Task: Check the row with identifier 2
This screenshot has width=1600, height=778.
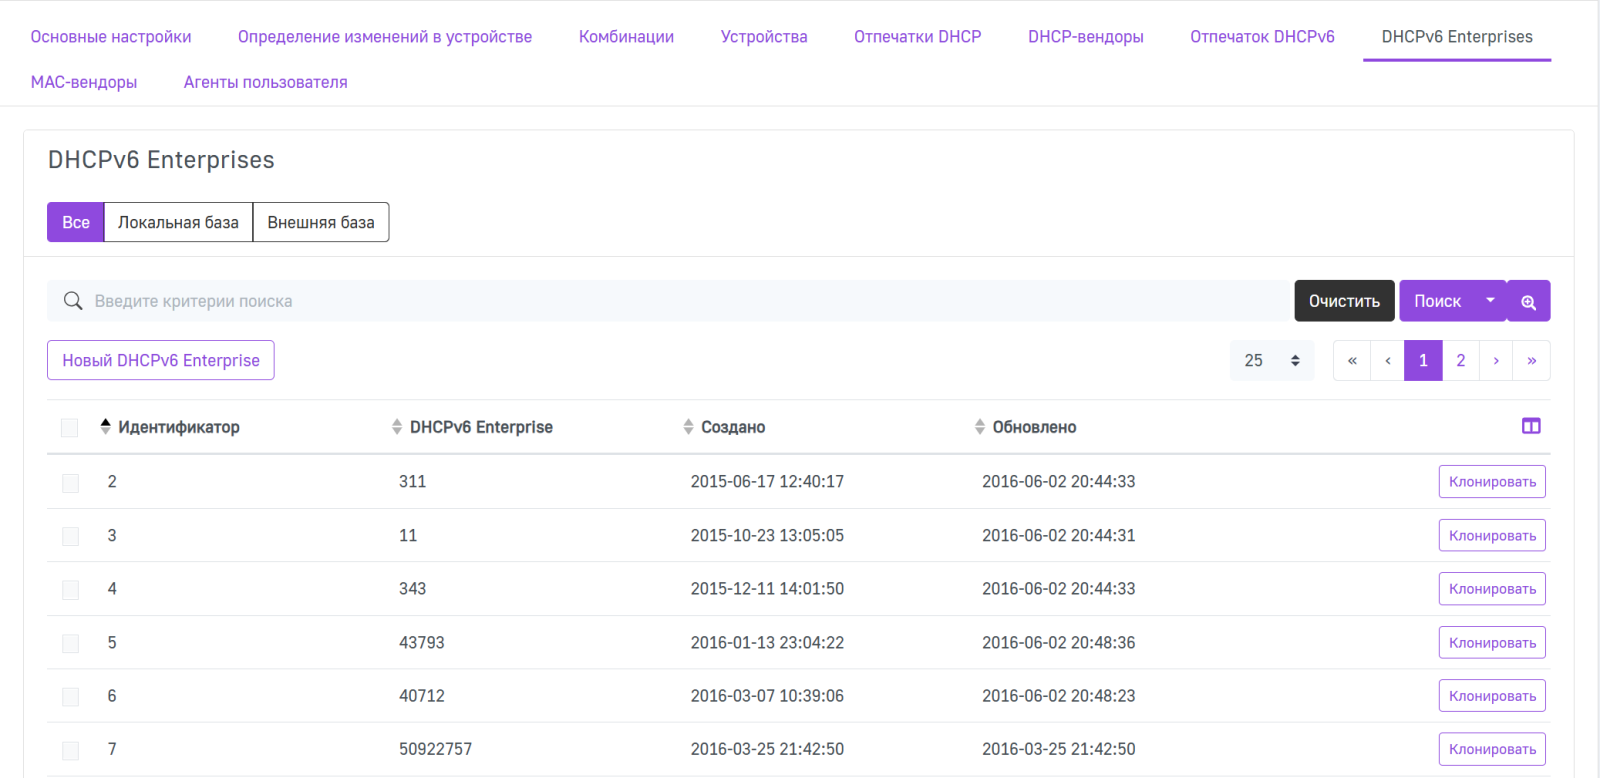Action: (70, 483)
